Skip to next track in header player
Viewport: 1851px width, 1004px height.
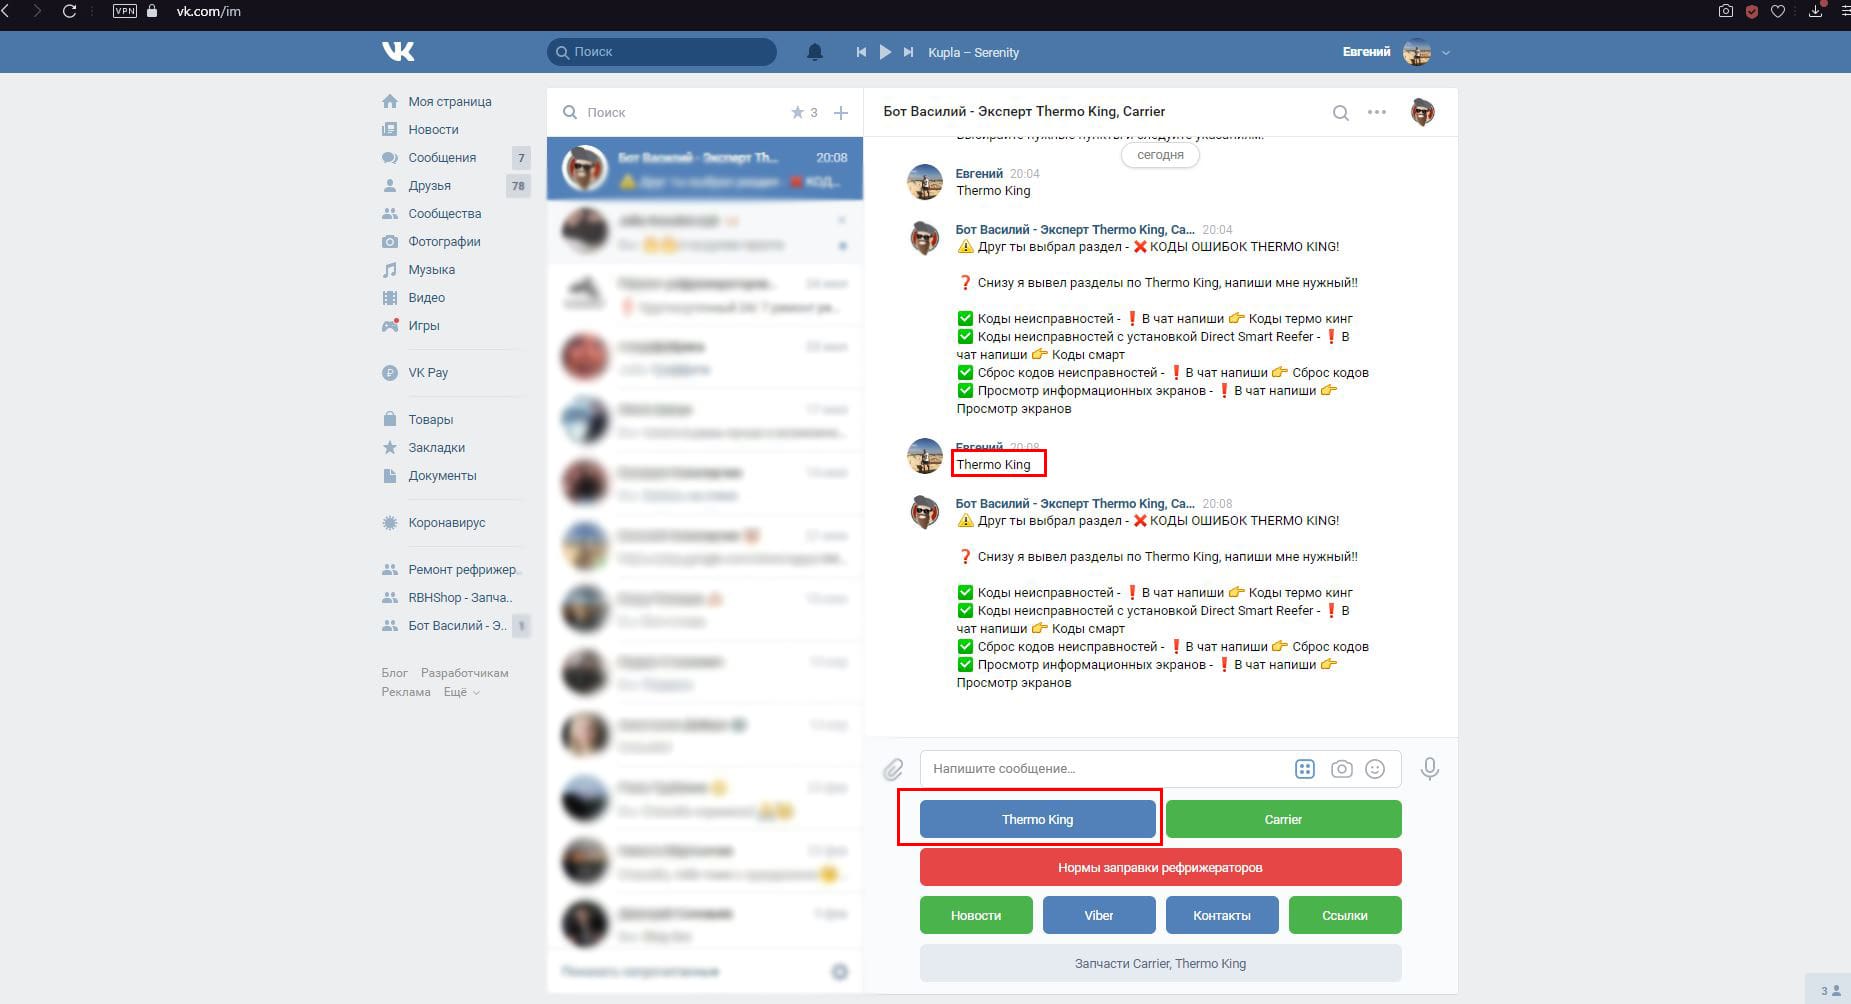[908, 52]
